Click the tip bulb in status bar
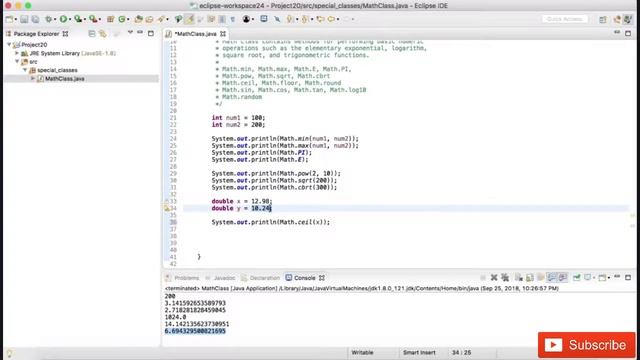 9,353
